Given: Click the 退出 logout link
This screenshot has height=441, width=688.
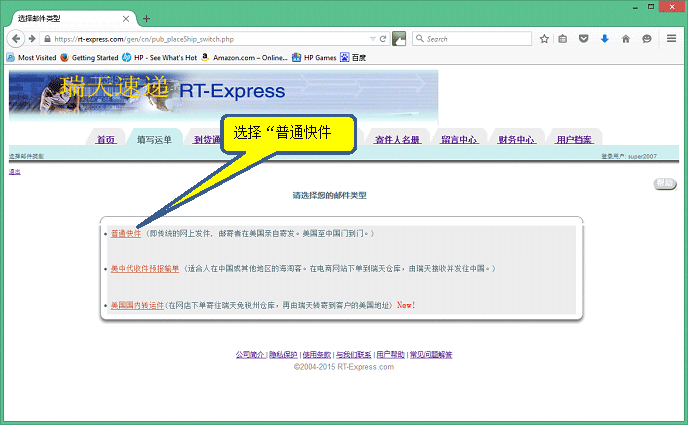Looking at the screenshot, I should [x=14, y=172].
